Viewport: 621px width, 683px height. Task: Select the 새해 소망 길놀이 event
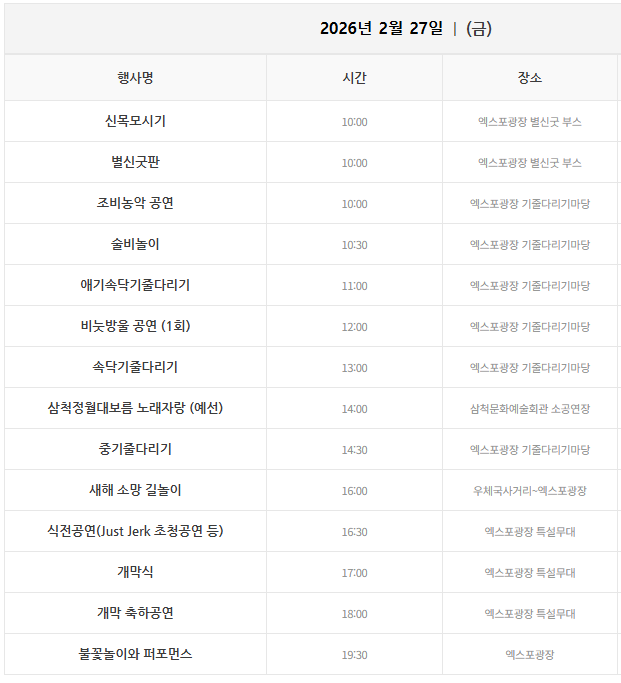point(135,490)
